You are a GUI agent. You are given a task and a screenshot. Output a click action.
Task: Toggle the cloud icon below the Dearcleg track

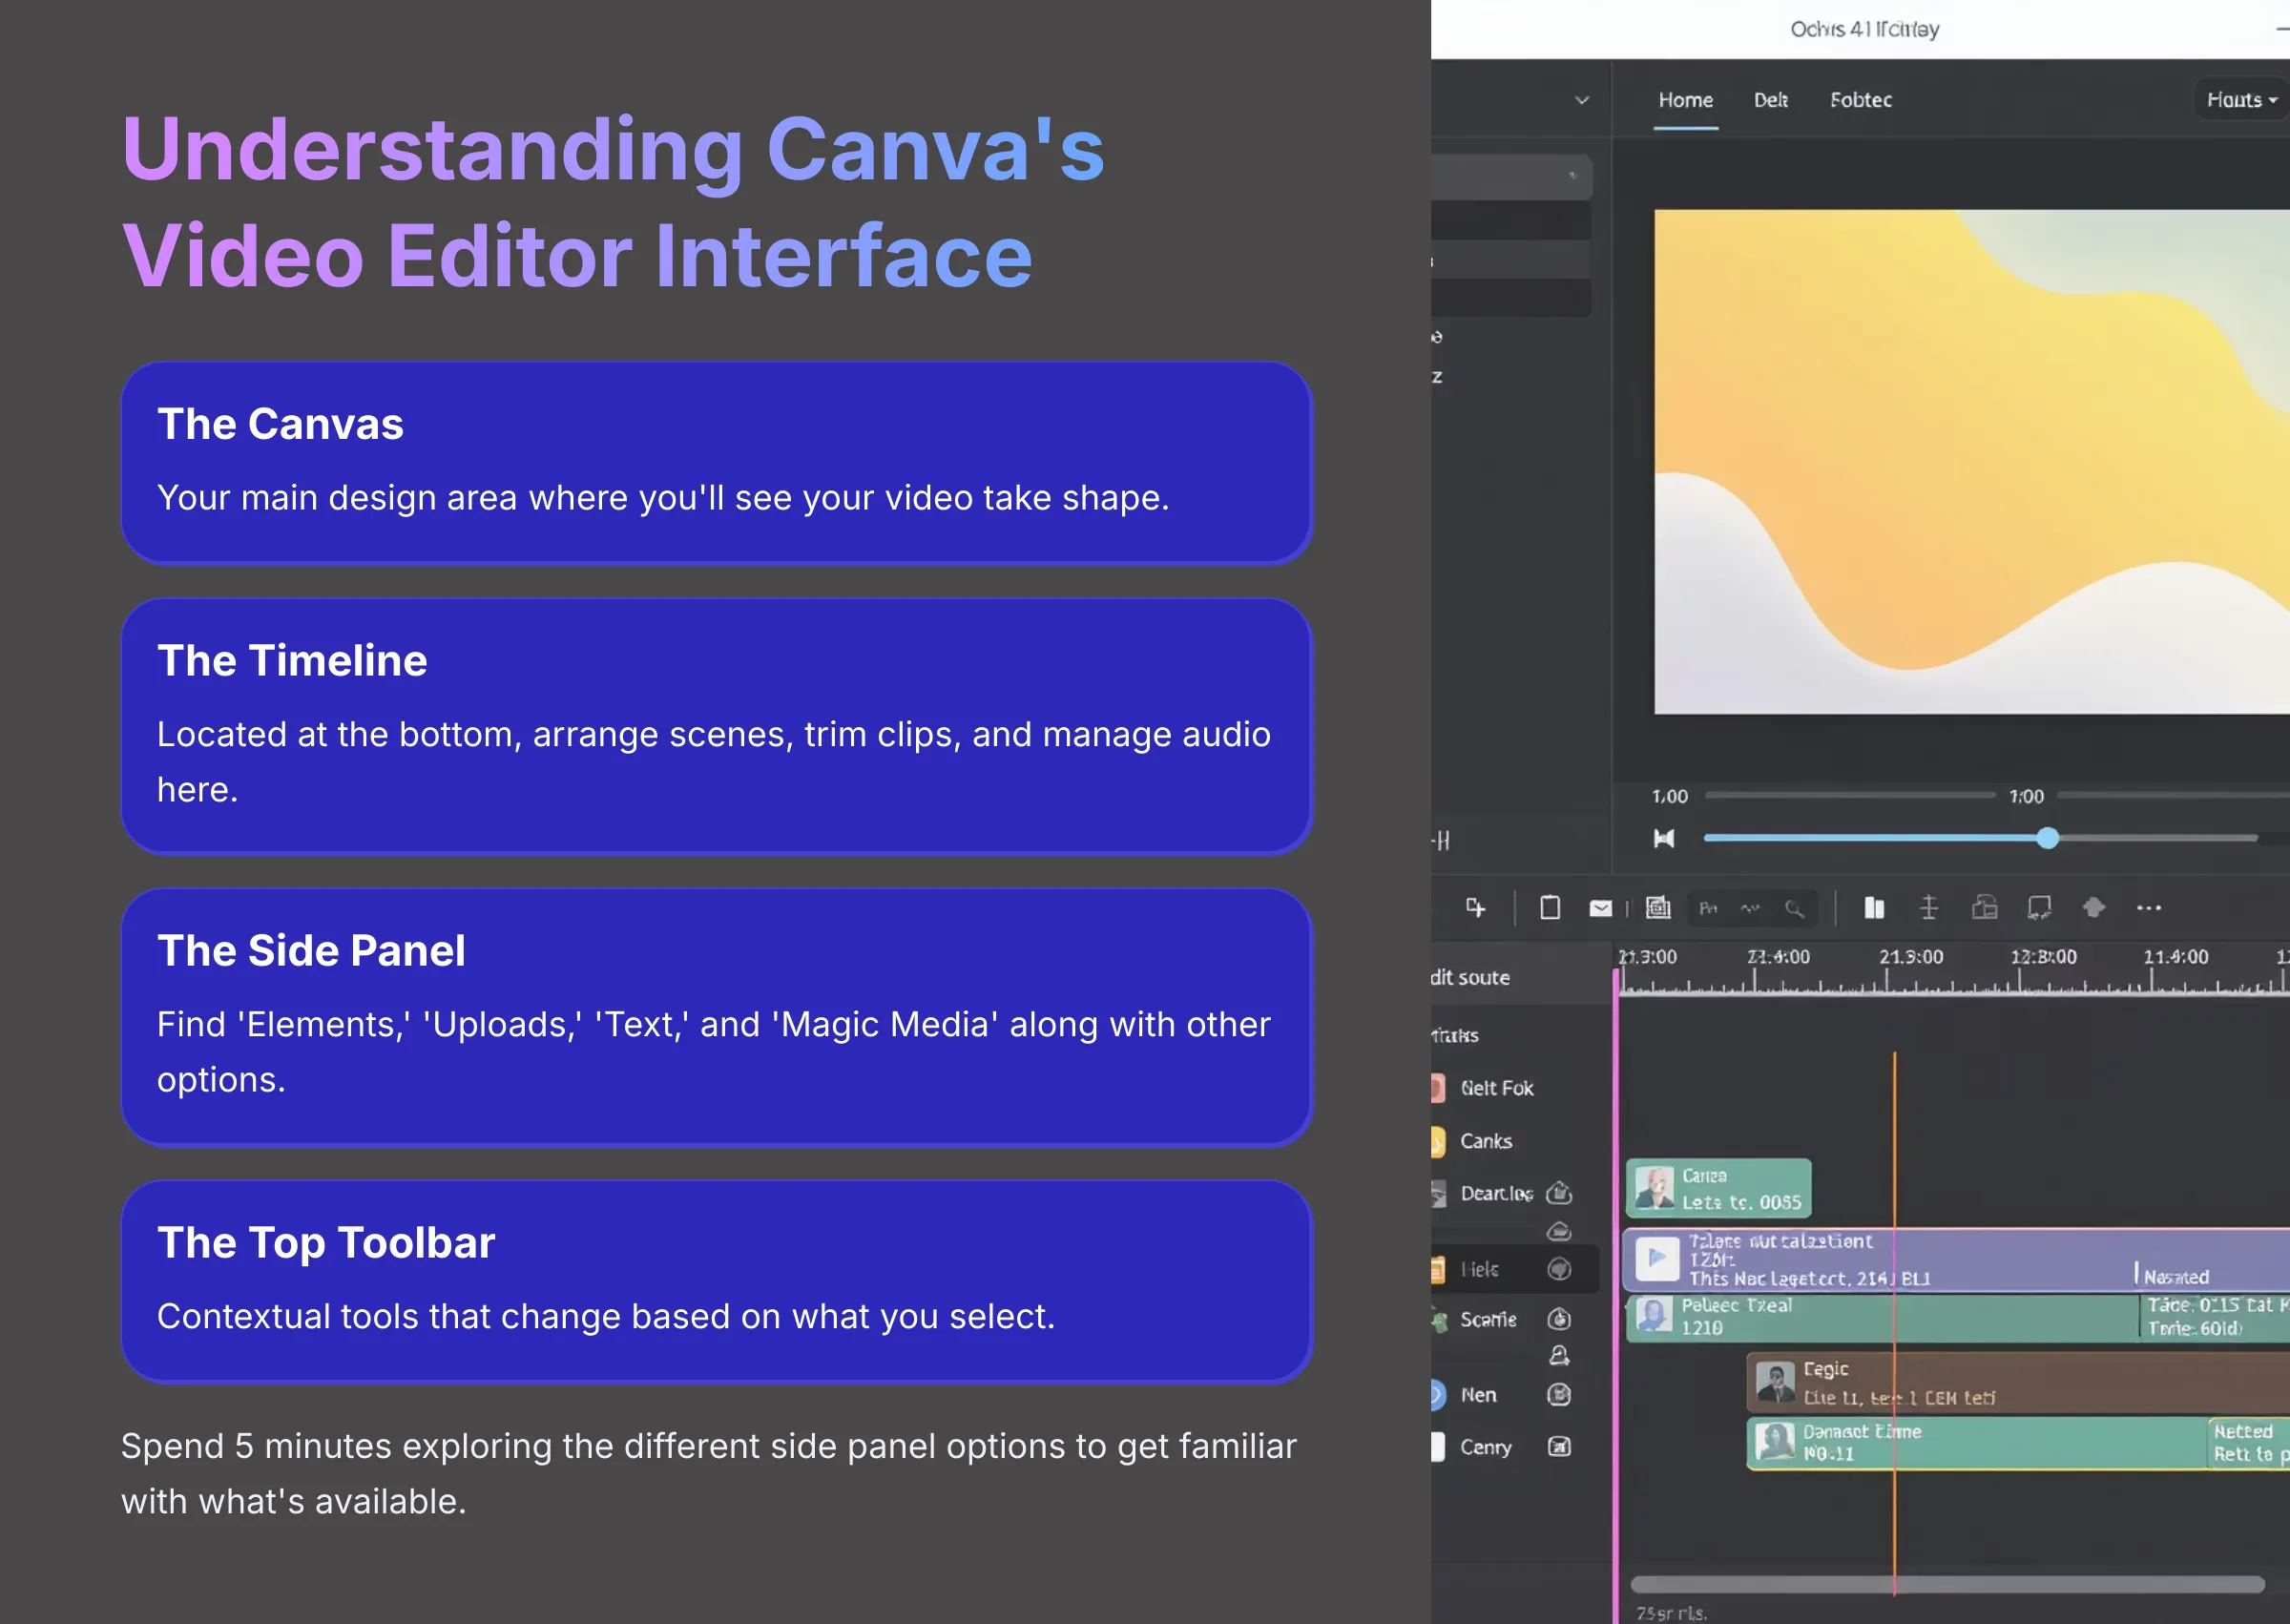(x=1559, y=1231)
